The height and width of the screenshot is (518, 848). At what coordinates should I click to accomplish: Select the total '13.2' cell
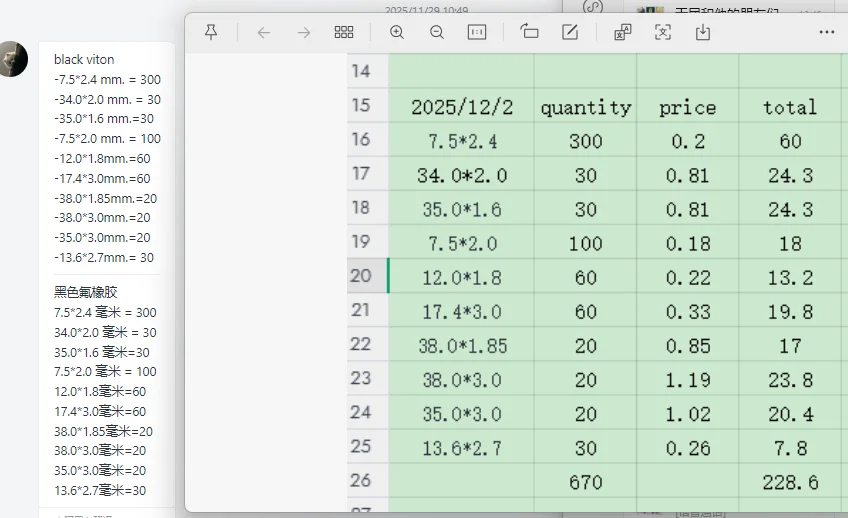pos(790,276)
